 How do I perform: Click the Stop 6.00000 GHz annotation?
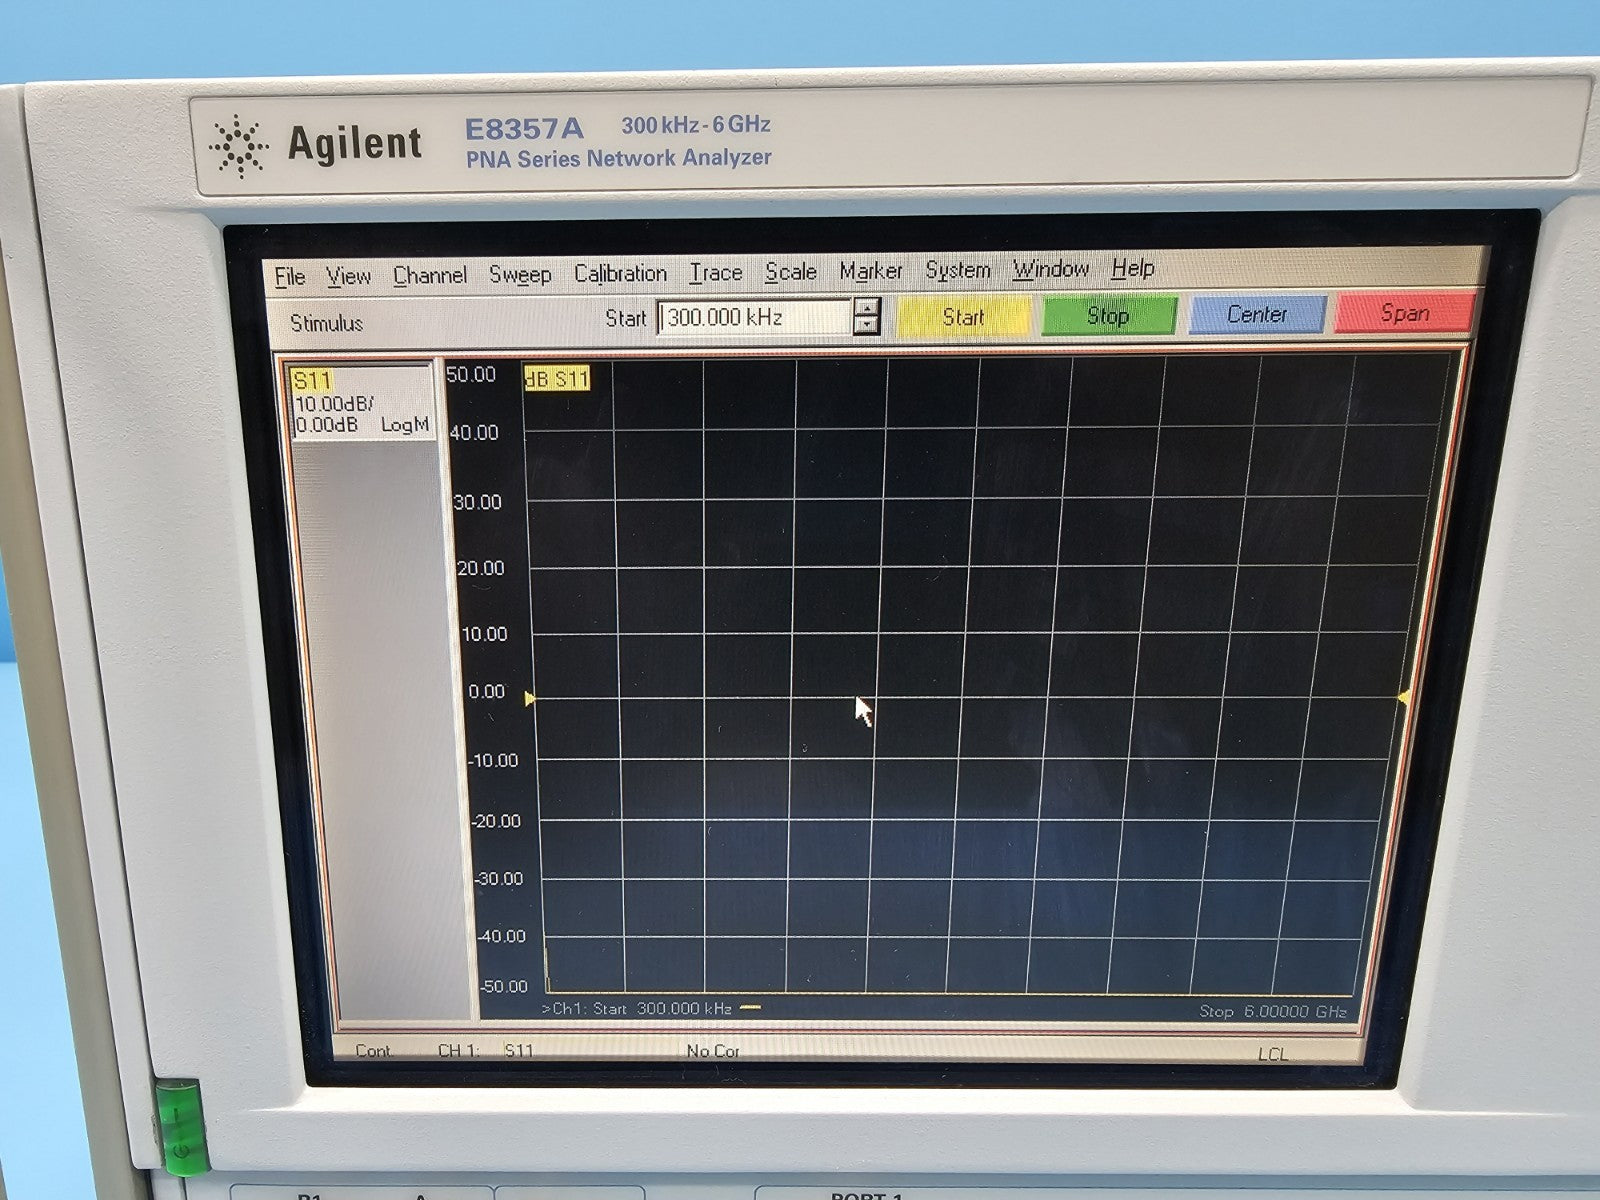[1273, 1012]
